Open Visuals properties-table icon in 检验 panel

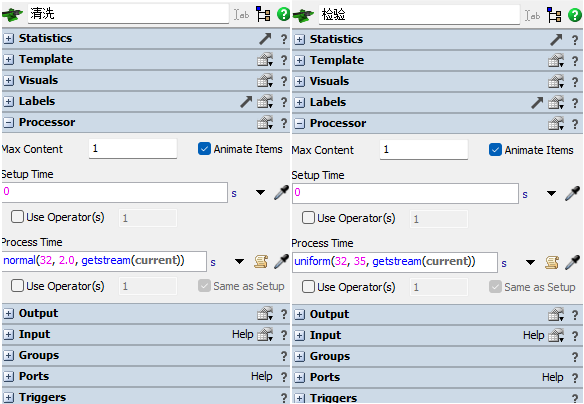[556, 81]
